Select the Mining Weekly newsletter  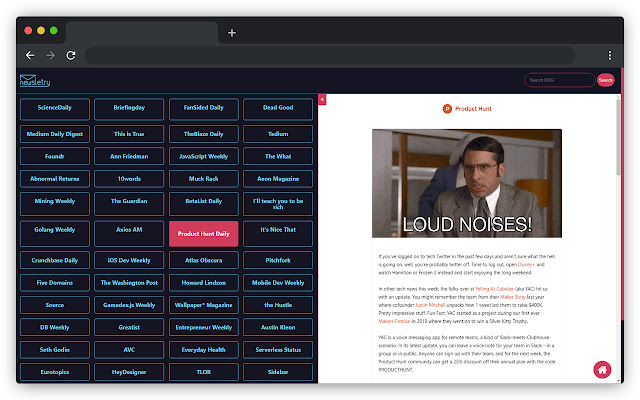(55, 204)
